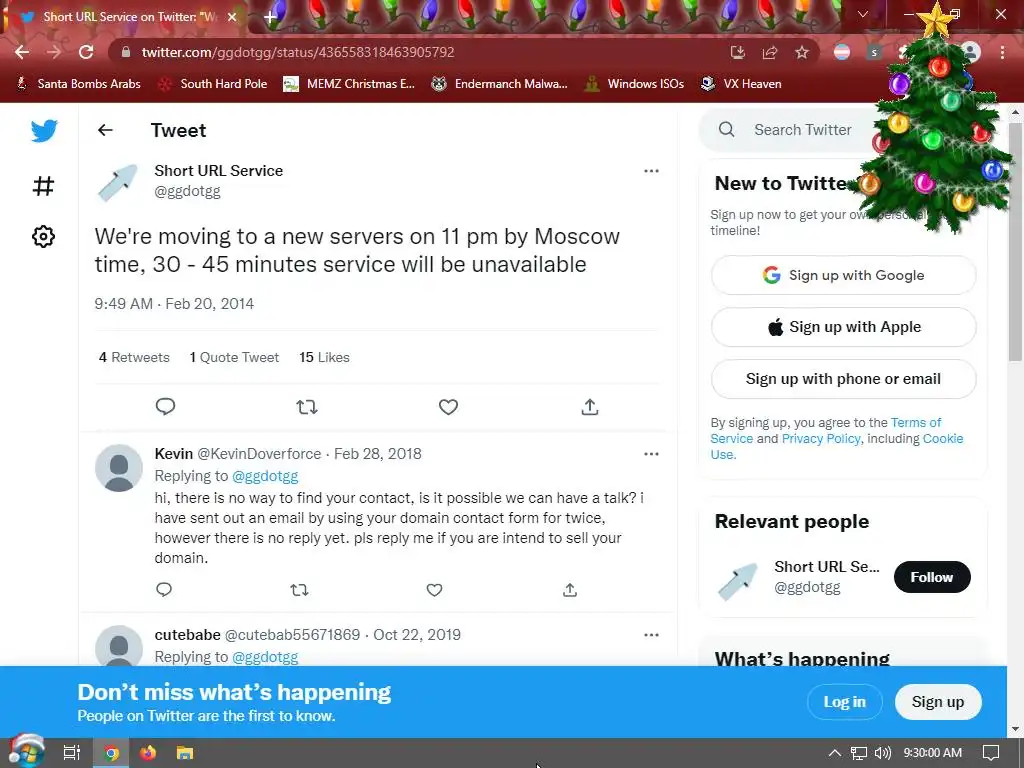This screenshot has width=1024, height=768.
Task: Open Firefox from the taskbar
Action: (x=148, y=753)
